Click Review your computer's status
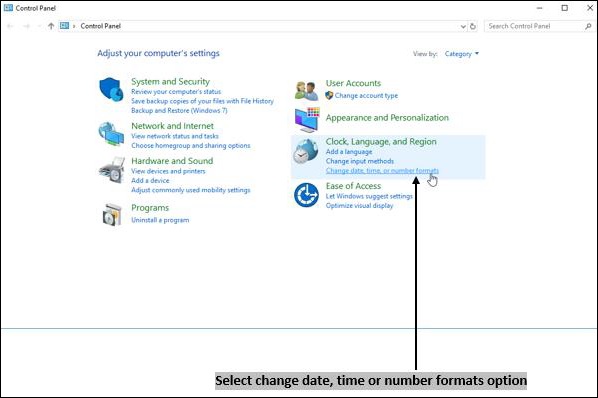The image size is (598, 398). coord(176,92)
